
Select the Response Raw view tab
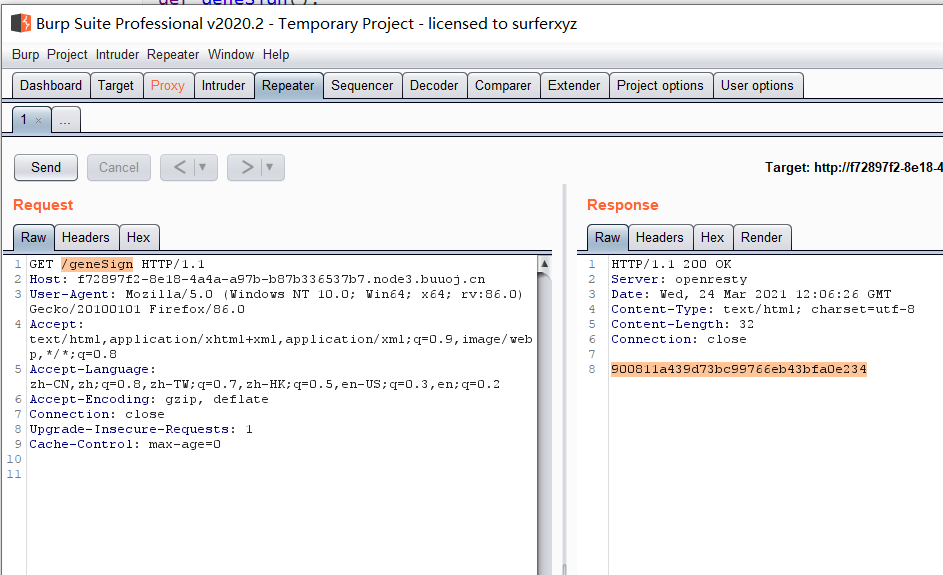coord(607,238)
